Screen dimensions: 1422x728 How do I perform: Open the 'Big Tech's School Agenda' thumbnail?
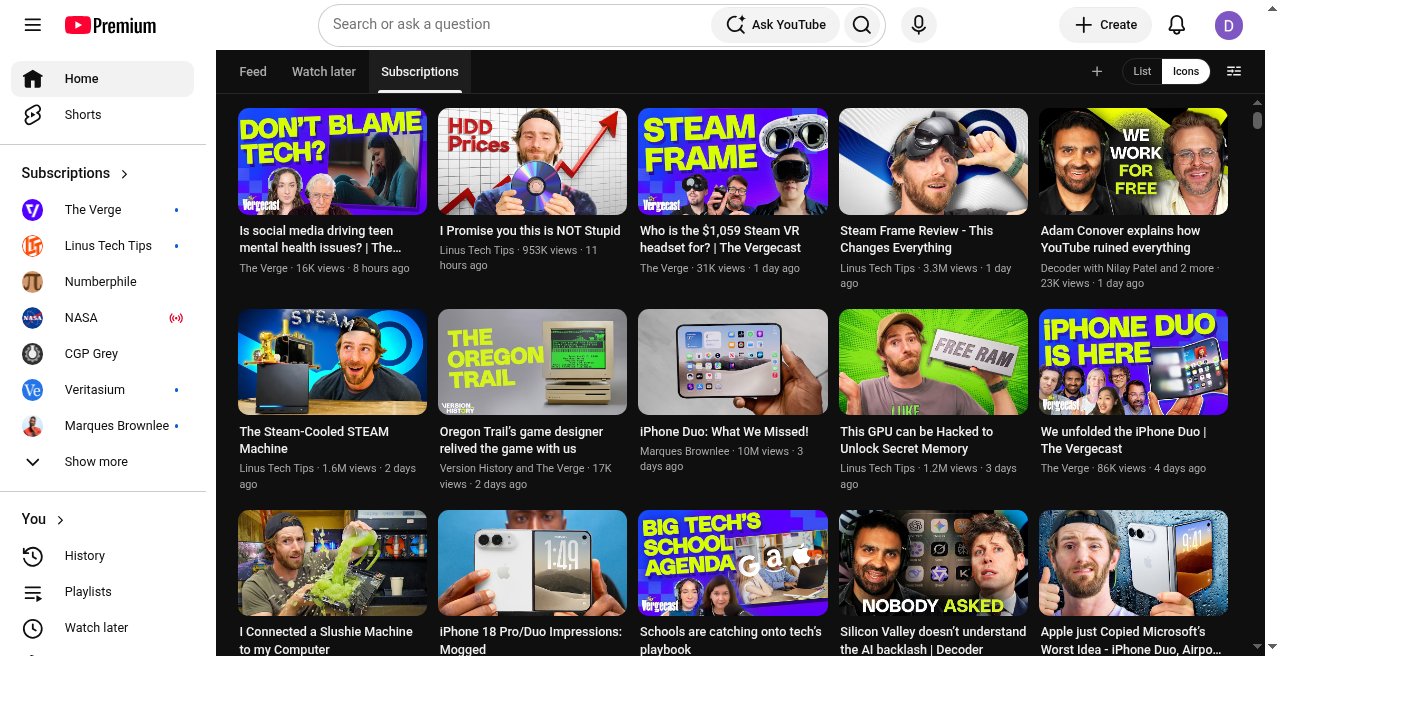pos(733,563)
